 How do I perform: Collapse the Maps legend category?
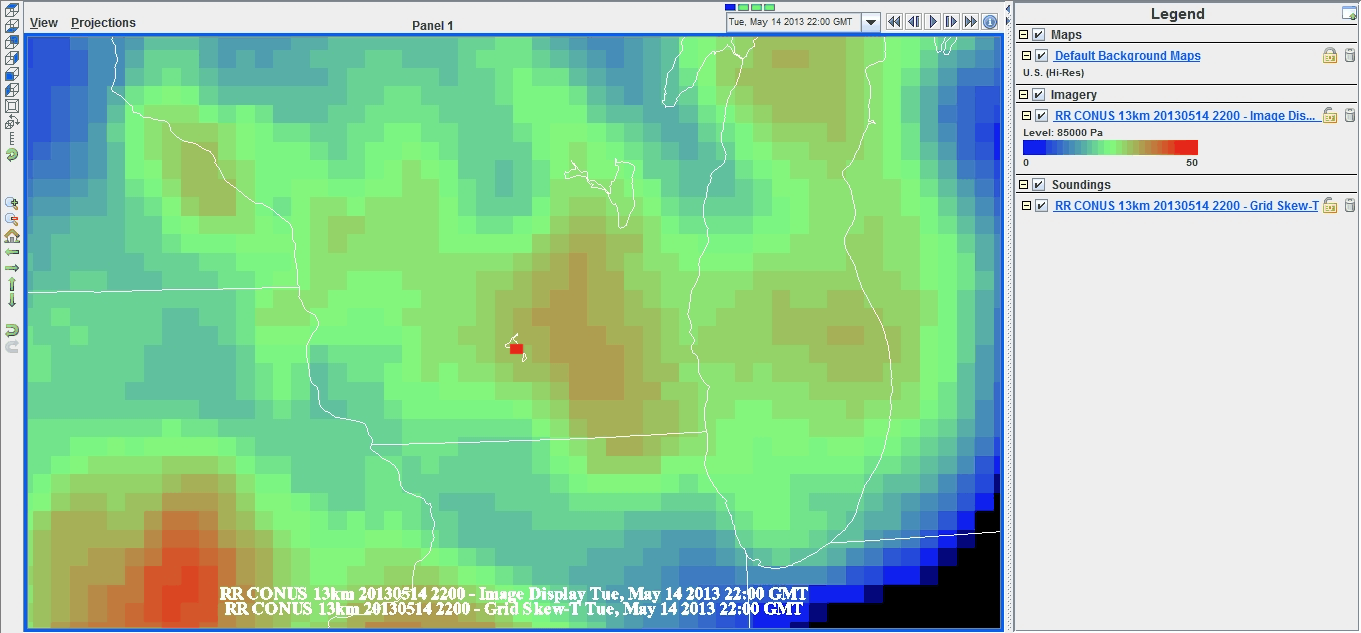[x=1023, y=35]
